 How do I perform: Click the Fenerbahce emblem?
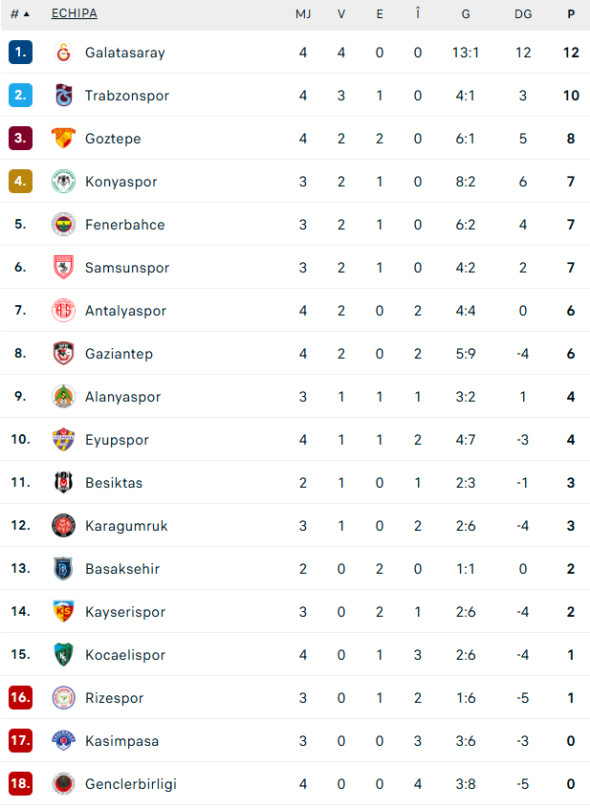point(64,224)
